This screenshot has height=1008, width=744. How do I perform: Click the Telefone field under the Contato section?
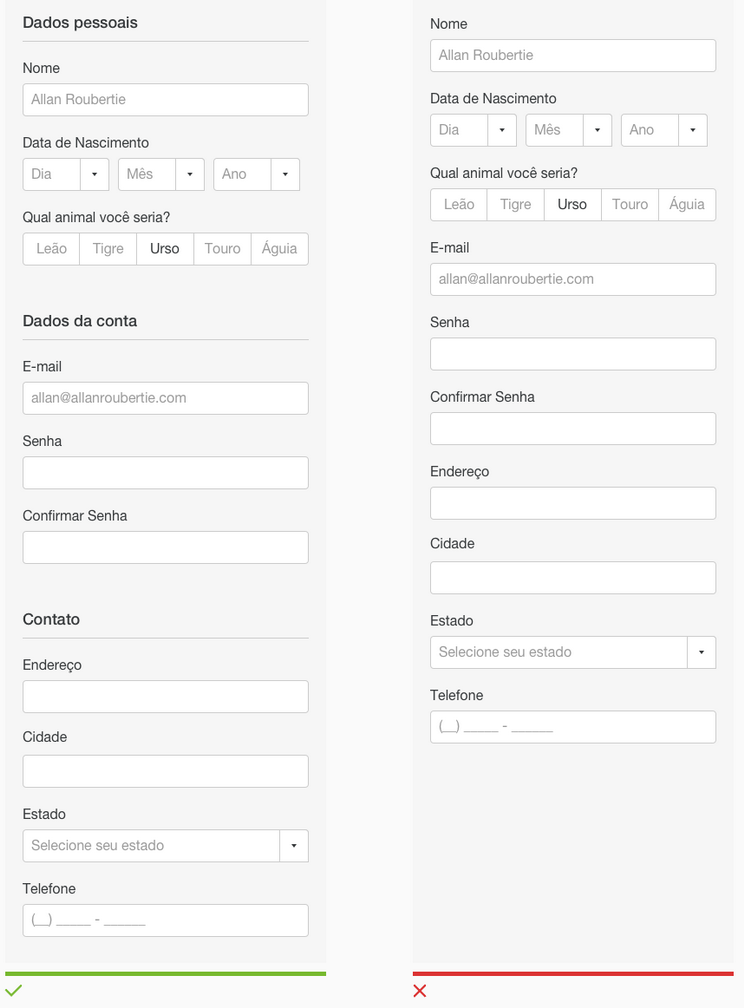pos(165,920)
